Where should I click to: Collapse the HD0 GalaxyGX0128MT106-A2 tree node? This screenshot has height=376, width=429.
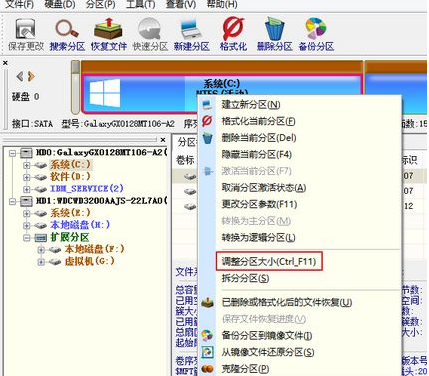coord(13,153)
